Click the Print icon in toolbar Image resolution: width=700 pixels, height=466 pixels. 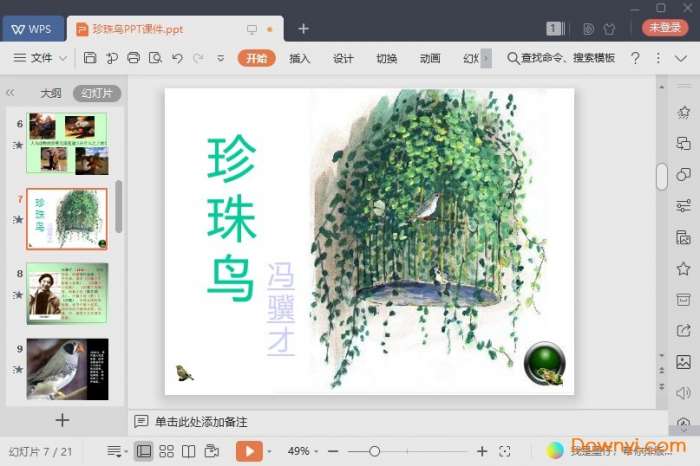[133, 58]
